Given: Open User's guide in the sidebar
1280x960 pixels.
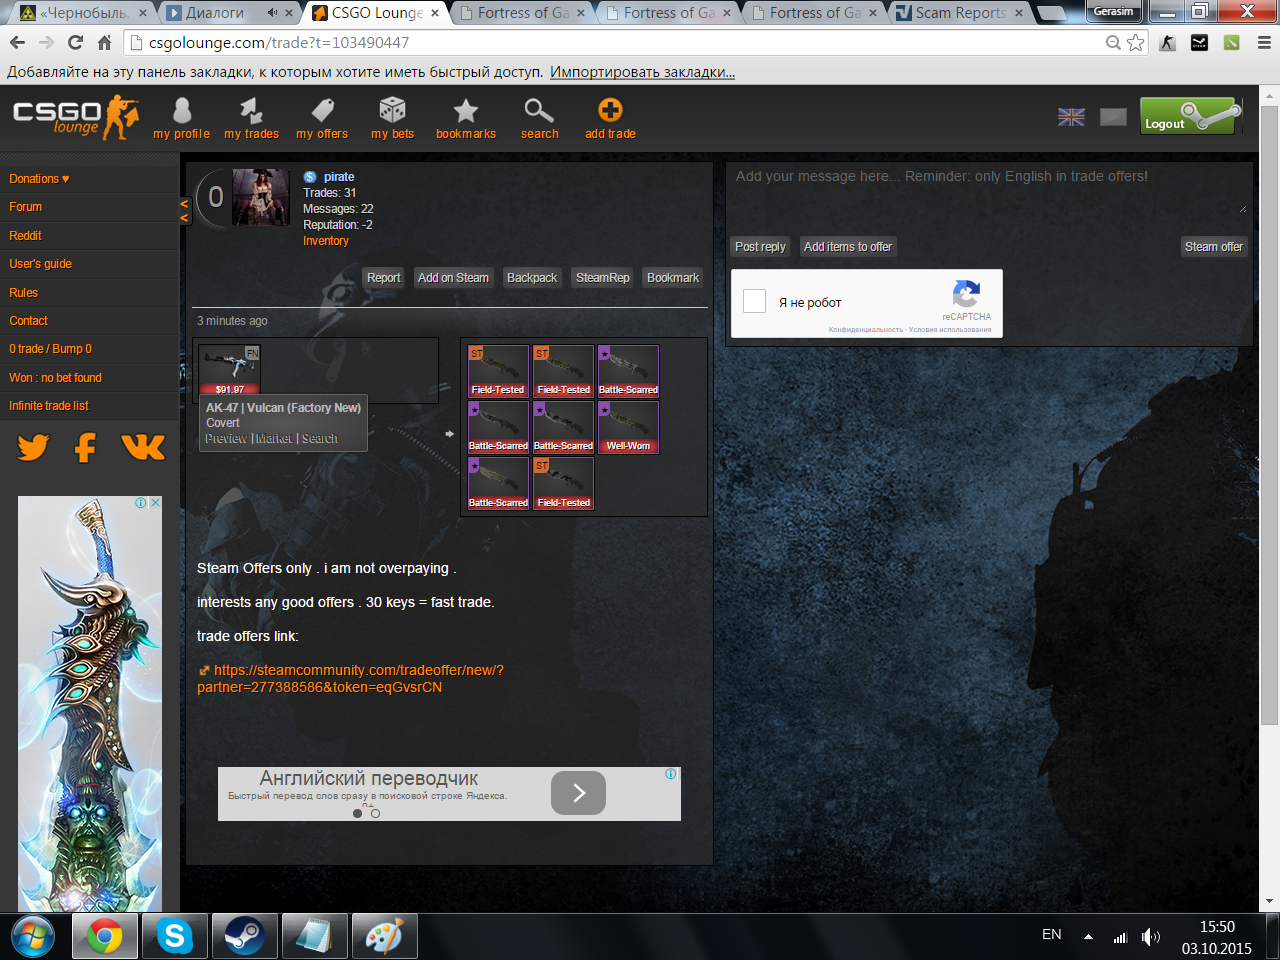Looking at the screenshot, I should point(40,264).
